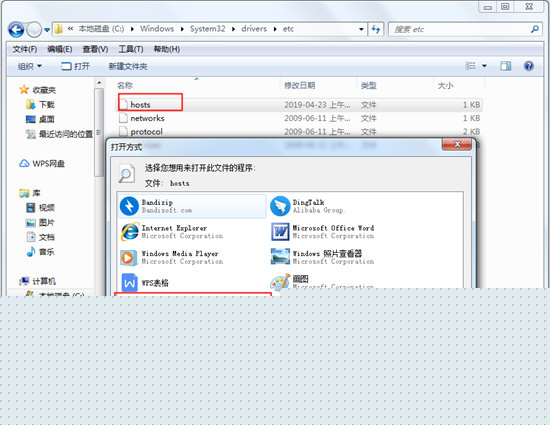Click 本地磁盘 (C:) in address path

pyautogui.click(x=101, y=29)
